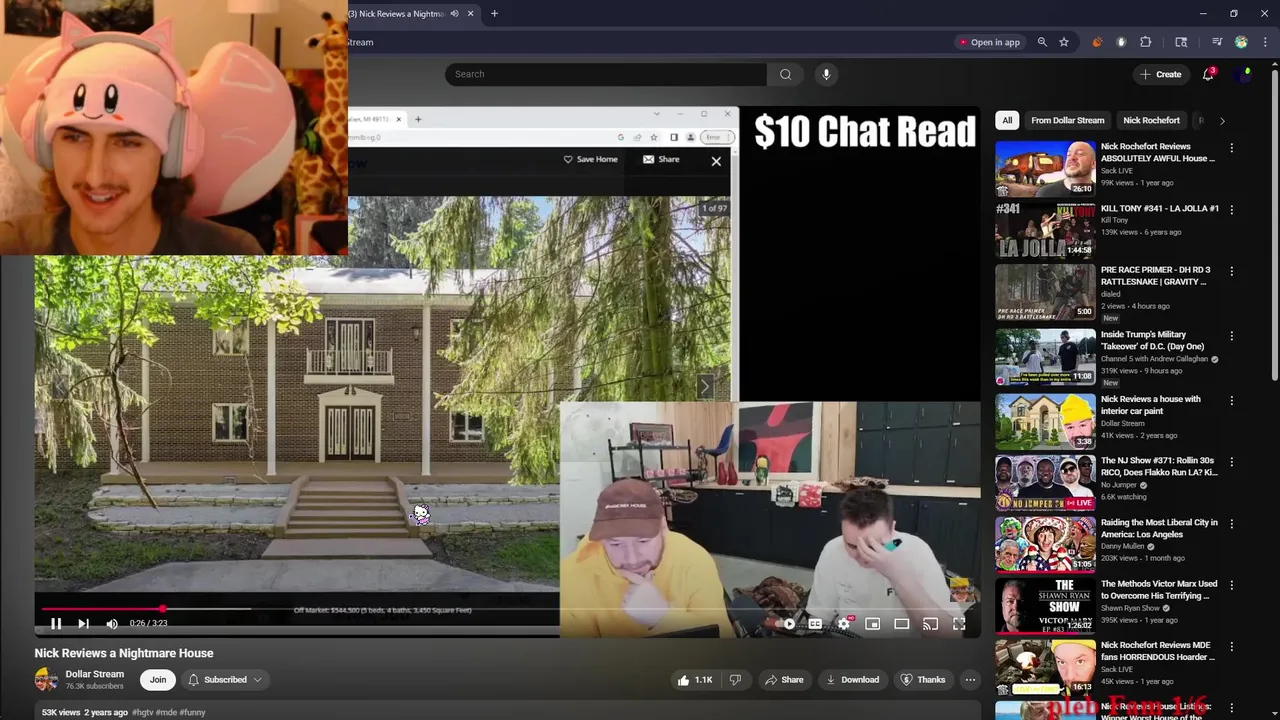Open the Dollar Stream channel name link
This screenshot has width=1280, height=720.
pyautogui.click(x=95, y=674)
